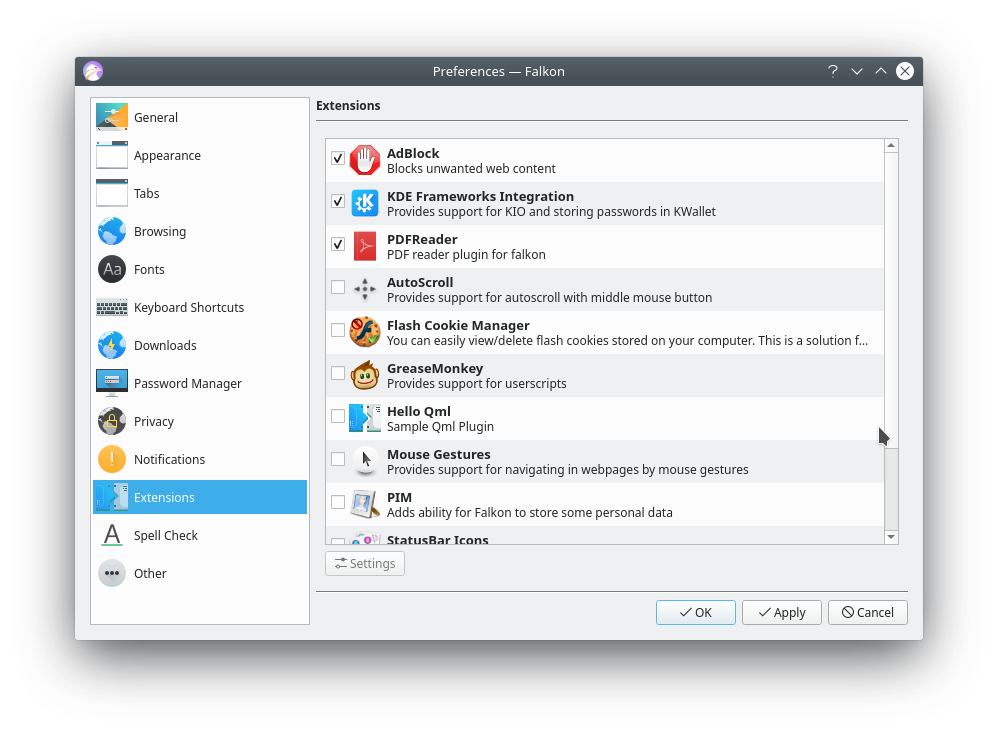This screenshot has width=998, height=733.
Task: Click the General sliders icon in sidebar
Action: 112,117
